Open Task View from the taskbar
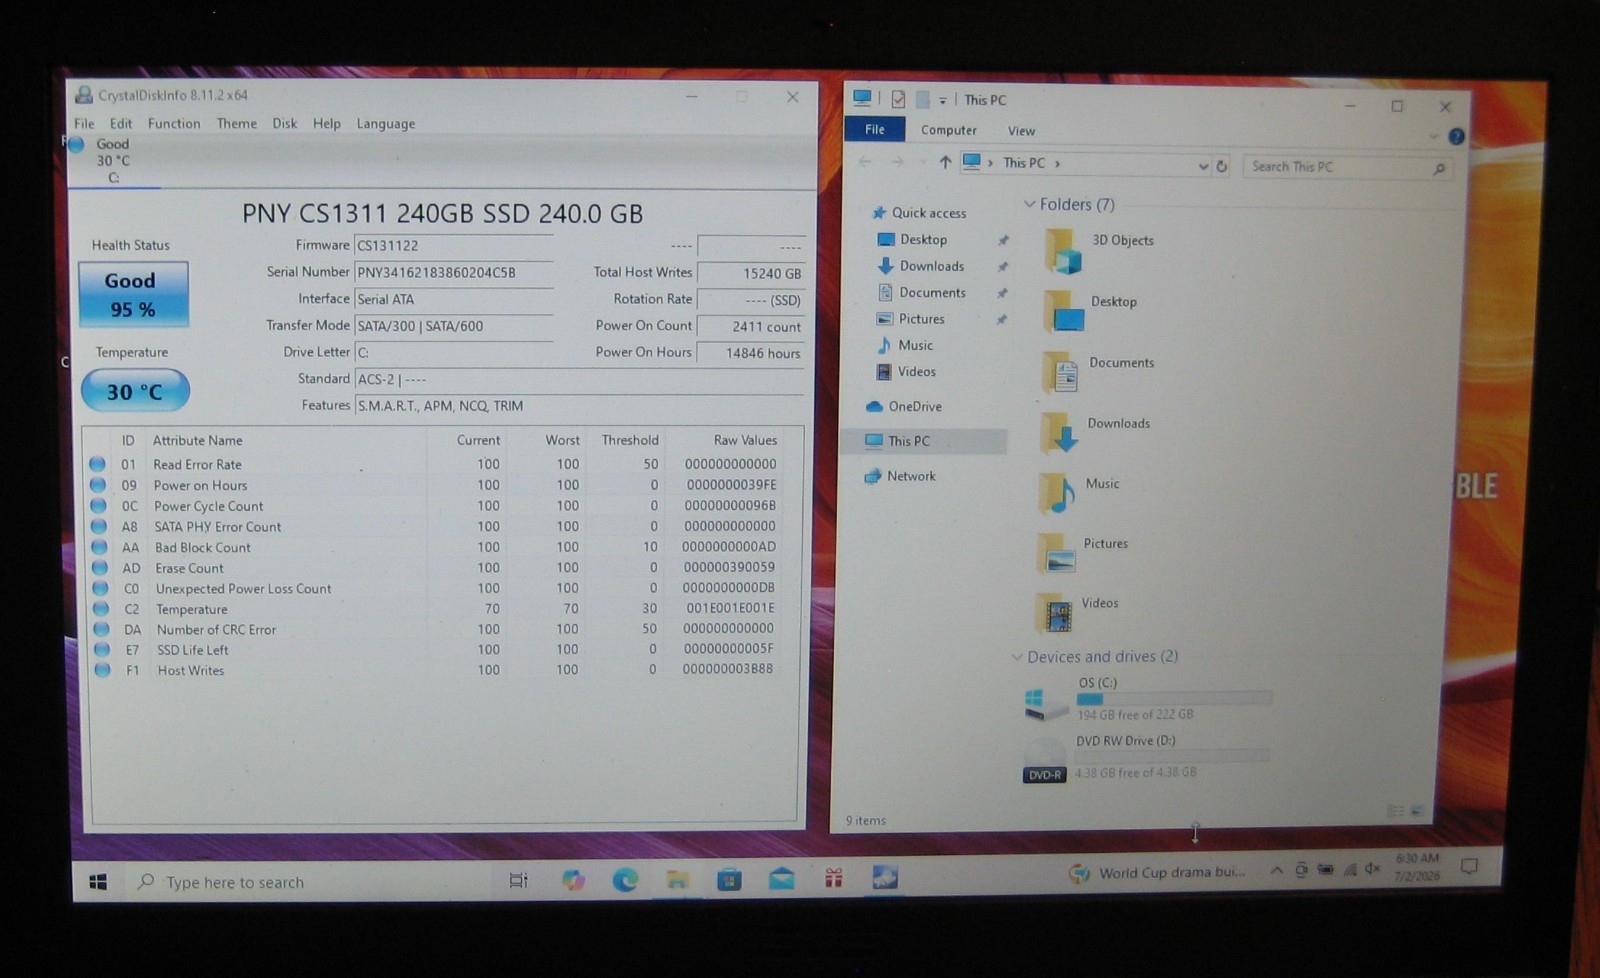The height and width of the screenshot is (978, 1600). click(518, 880)
